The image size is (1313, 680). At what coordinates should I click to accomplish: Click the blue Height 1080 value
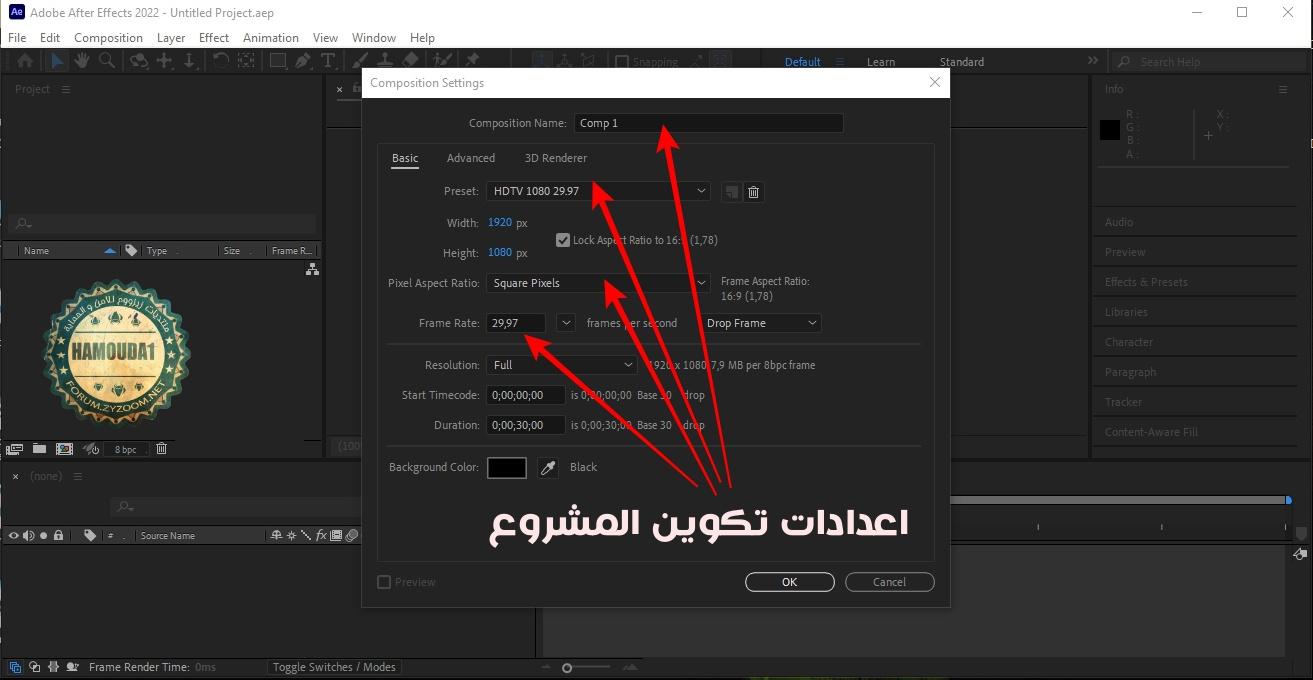tap(500, 253)
